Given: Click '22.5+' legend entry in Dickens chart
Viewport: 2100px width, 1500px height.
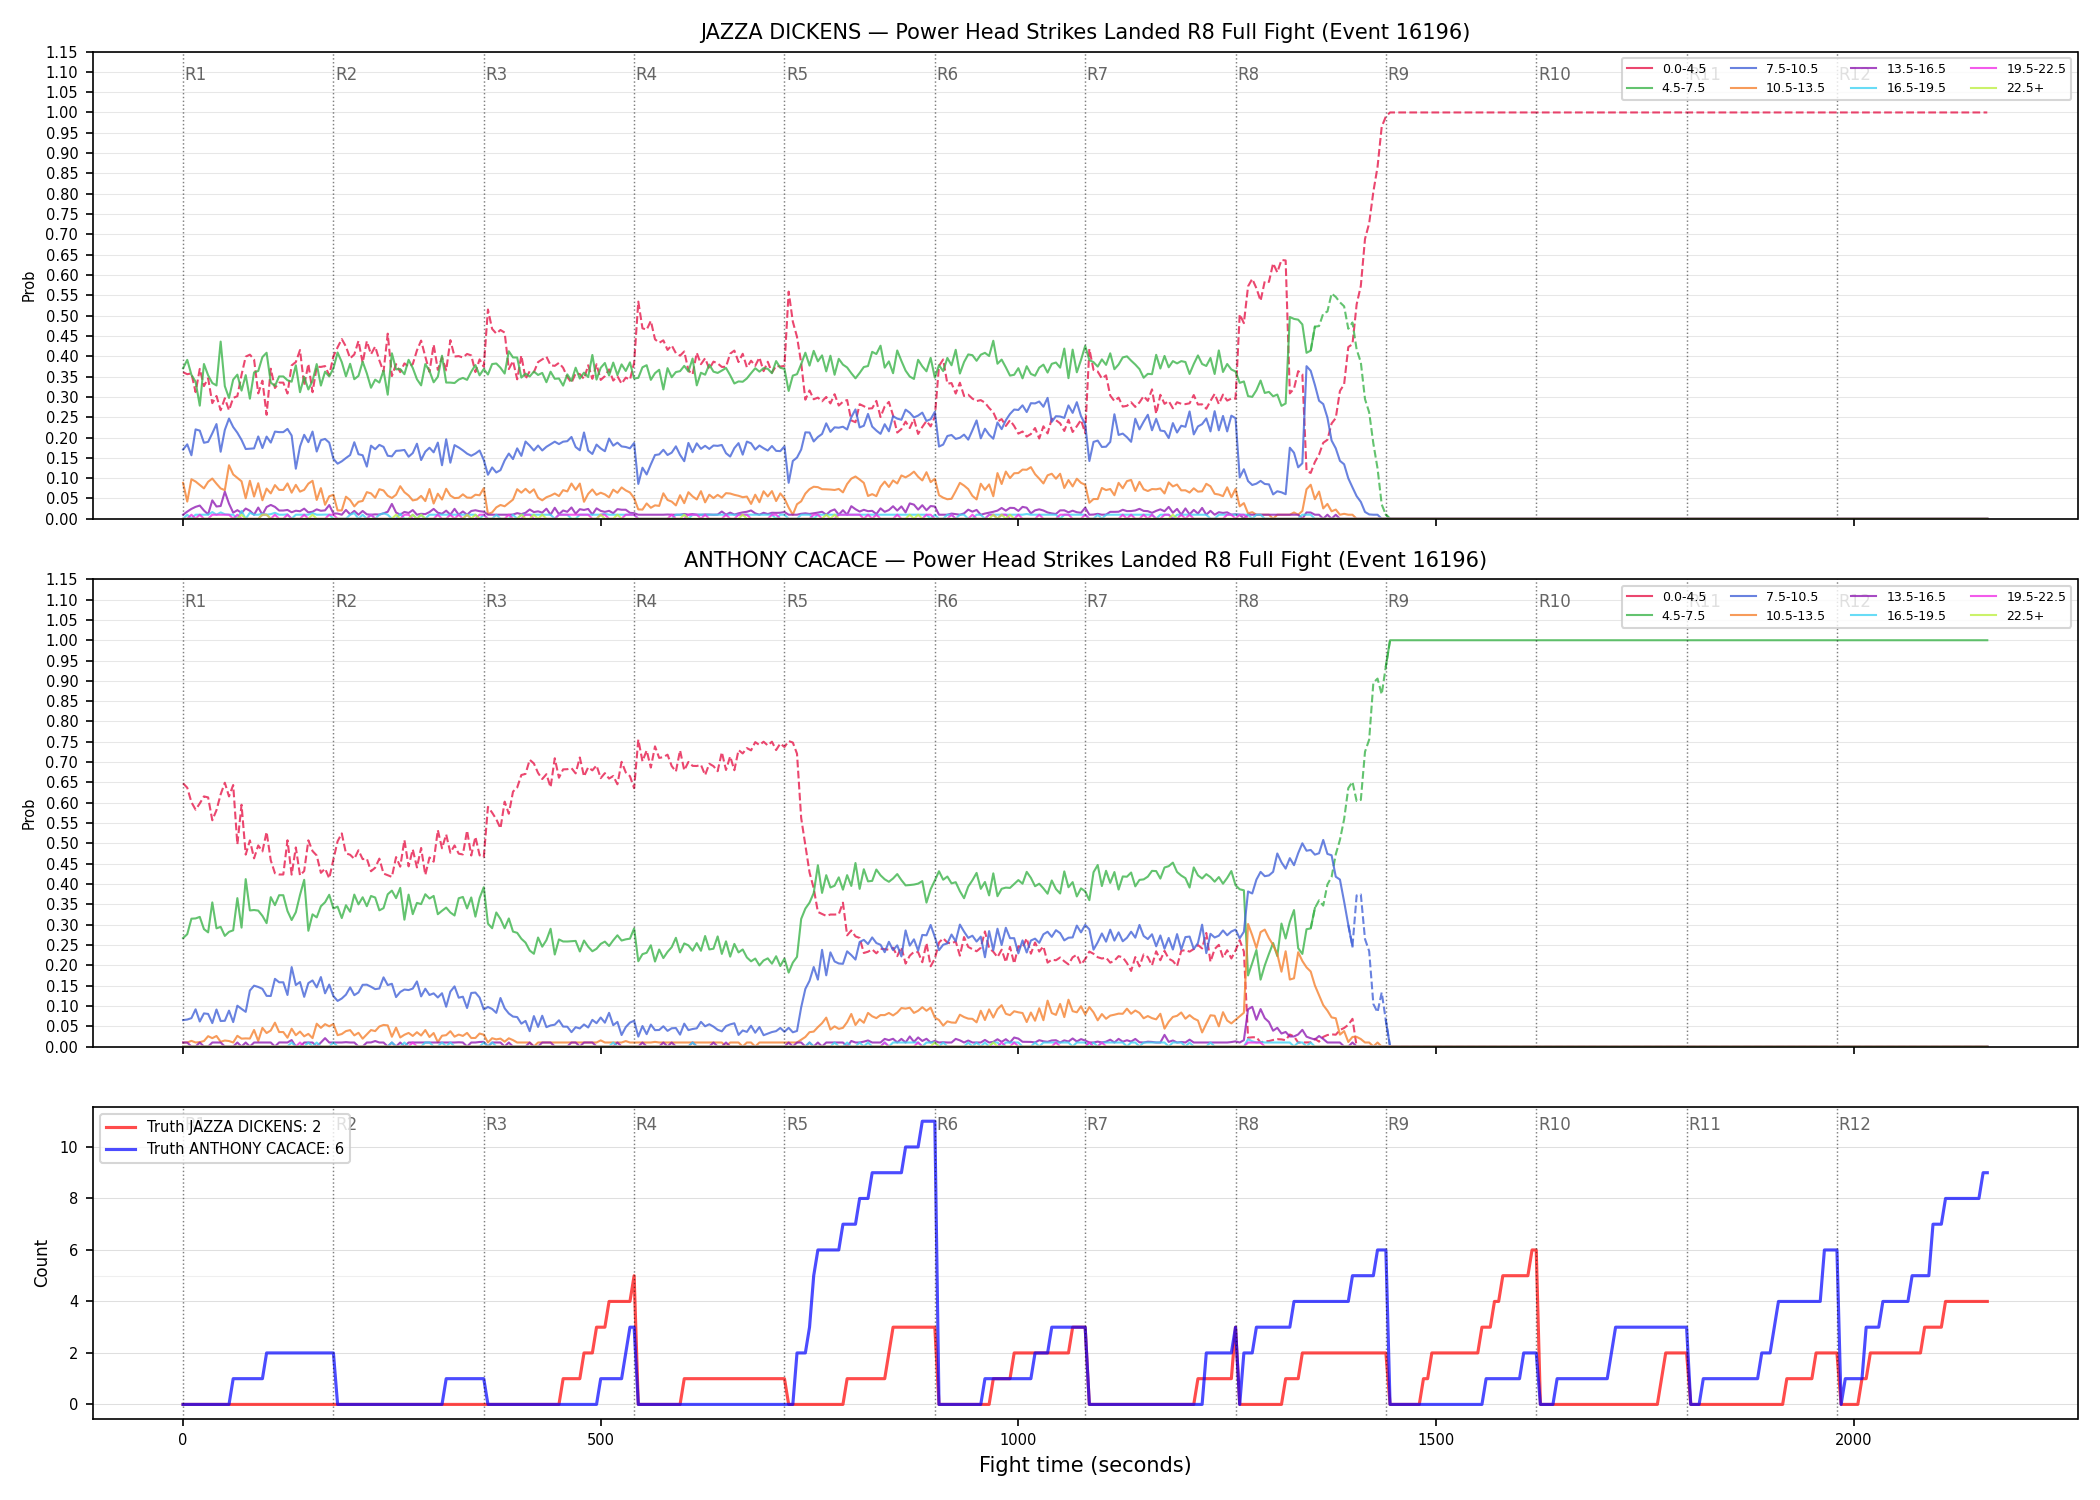Looking at the screenshot, I should click(x=2007, y=88).
